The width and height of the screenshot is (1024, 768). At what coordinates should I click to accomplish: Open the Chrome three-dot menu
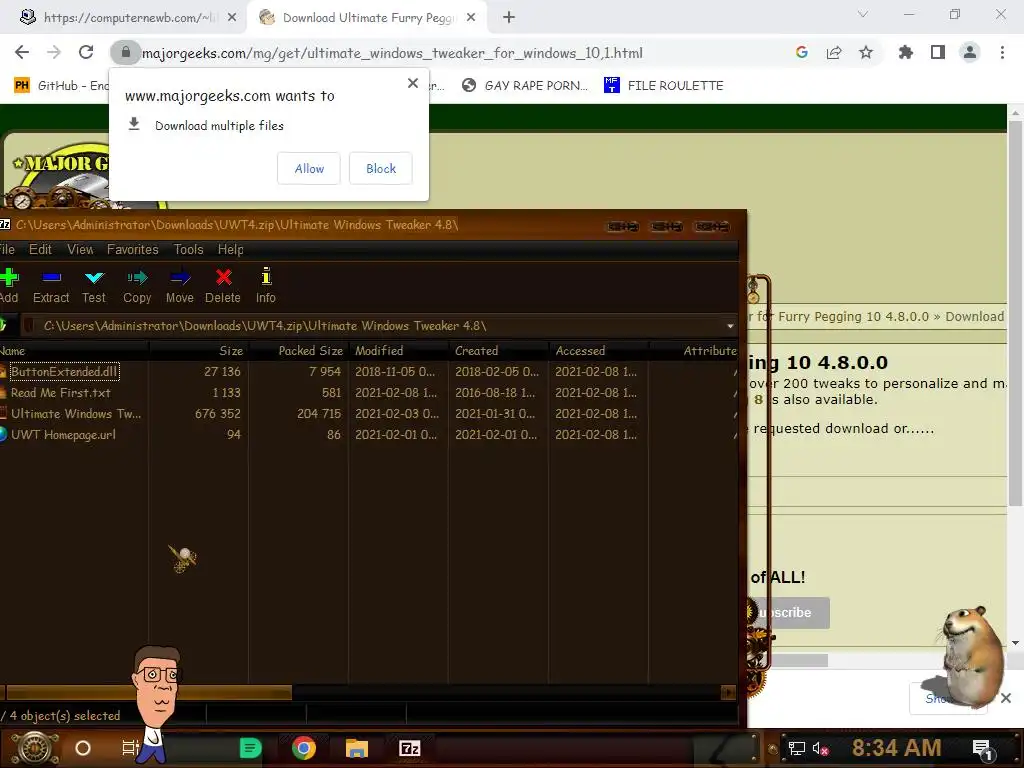[x=1002, y=52]
